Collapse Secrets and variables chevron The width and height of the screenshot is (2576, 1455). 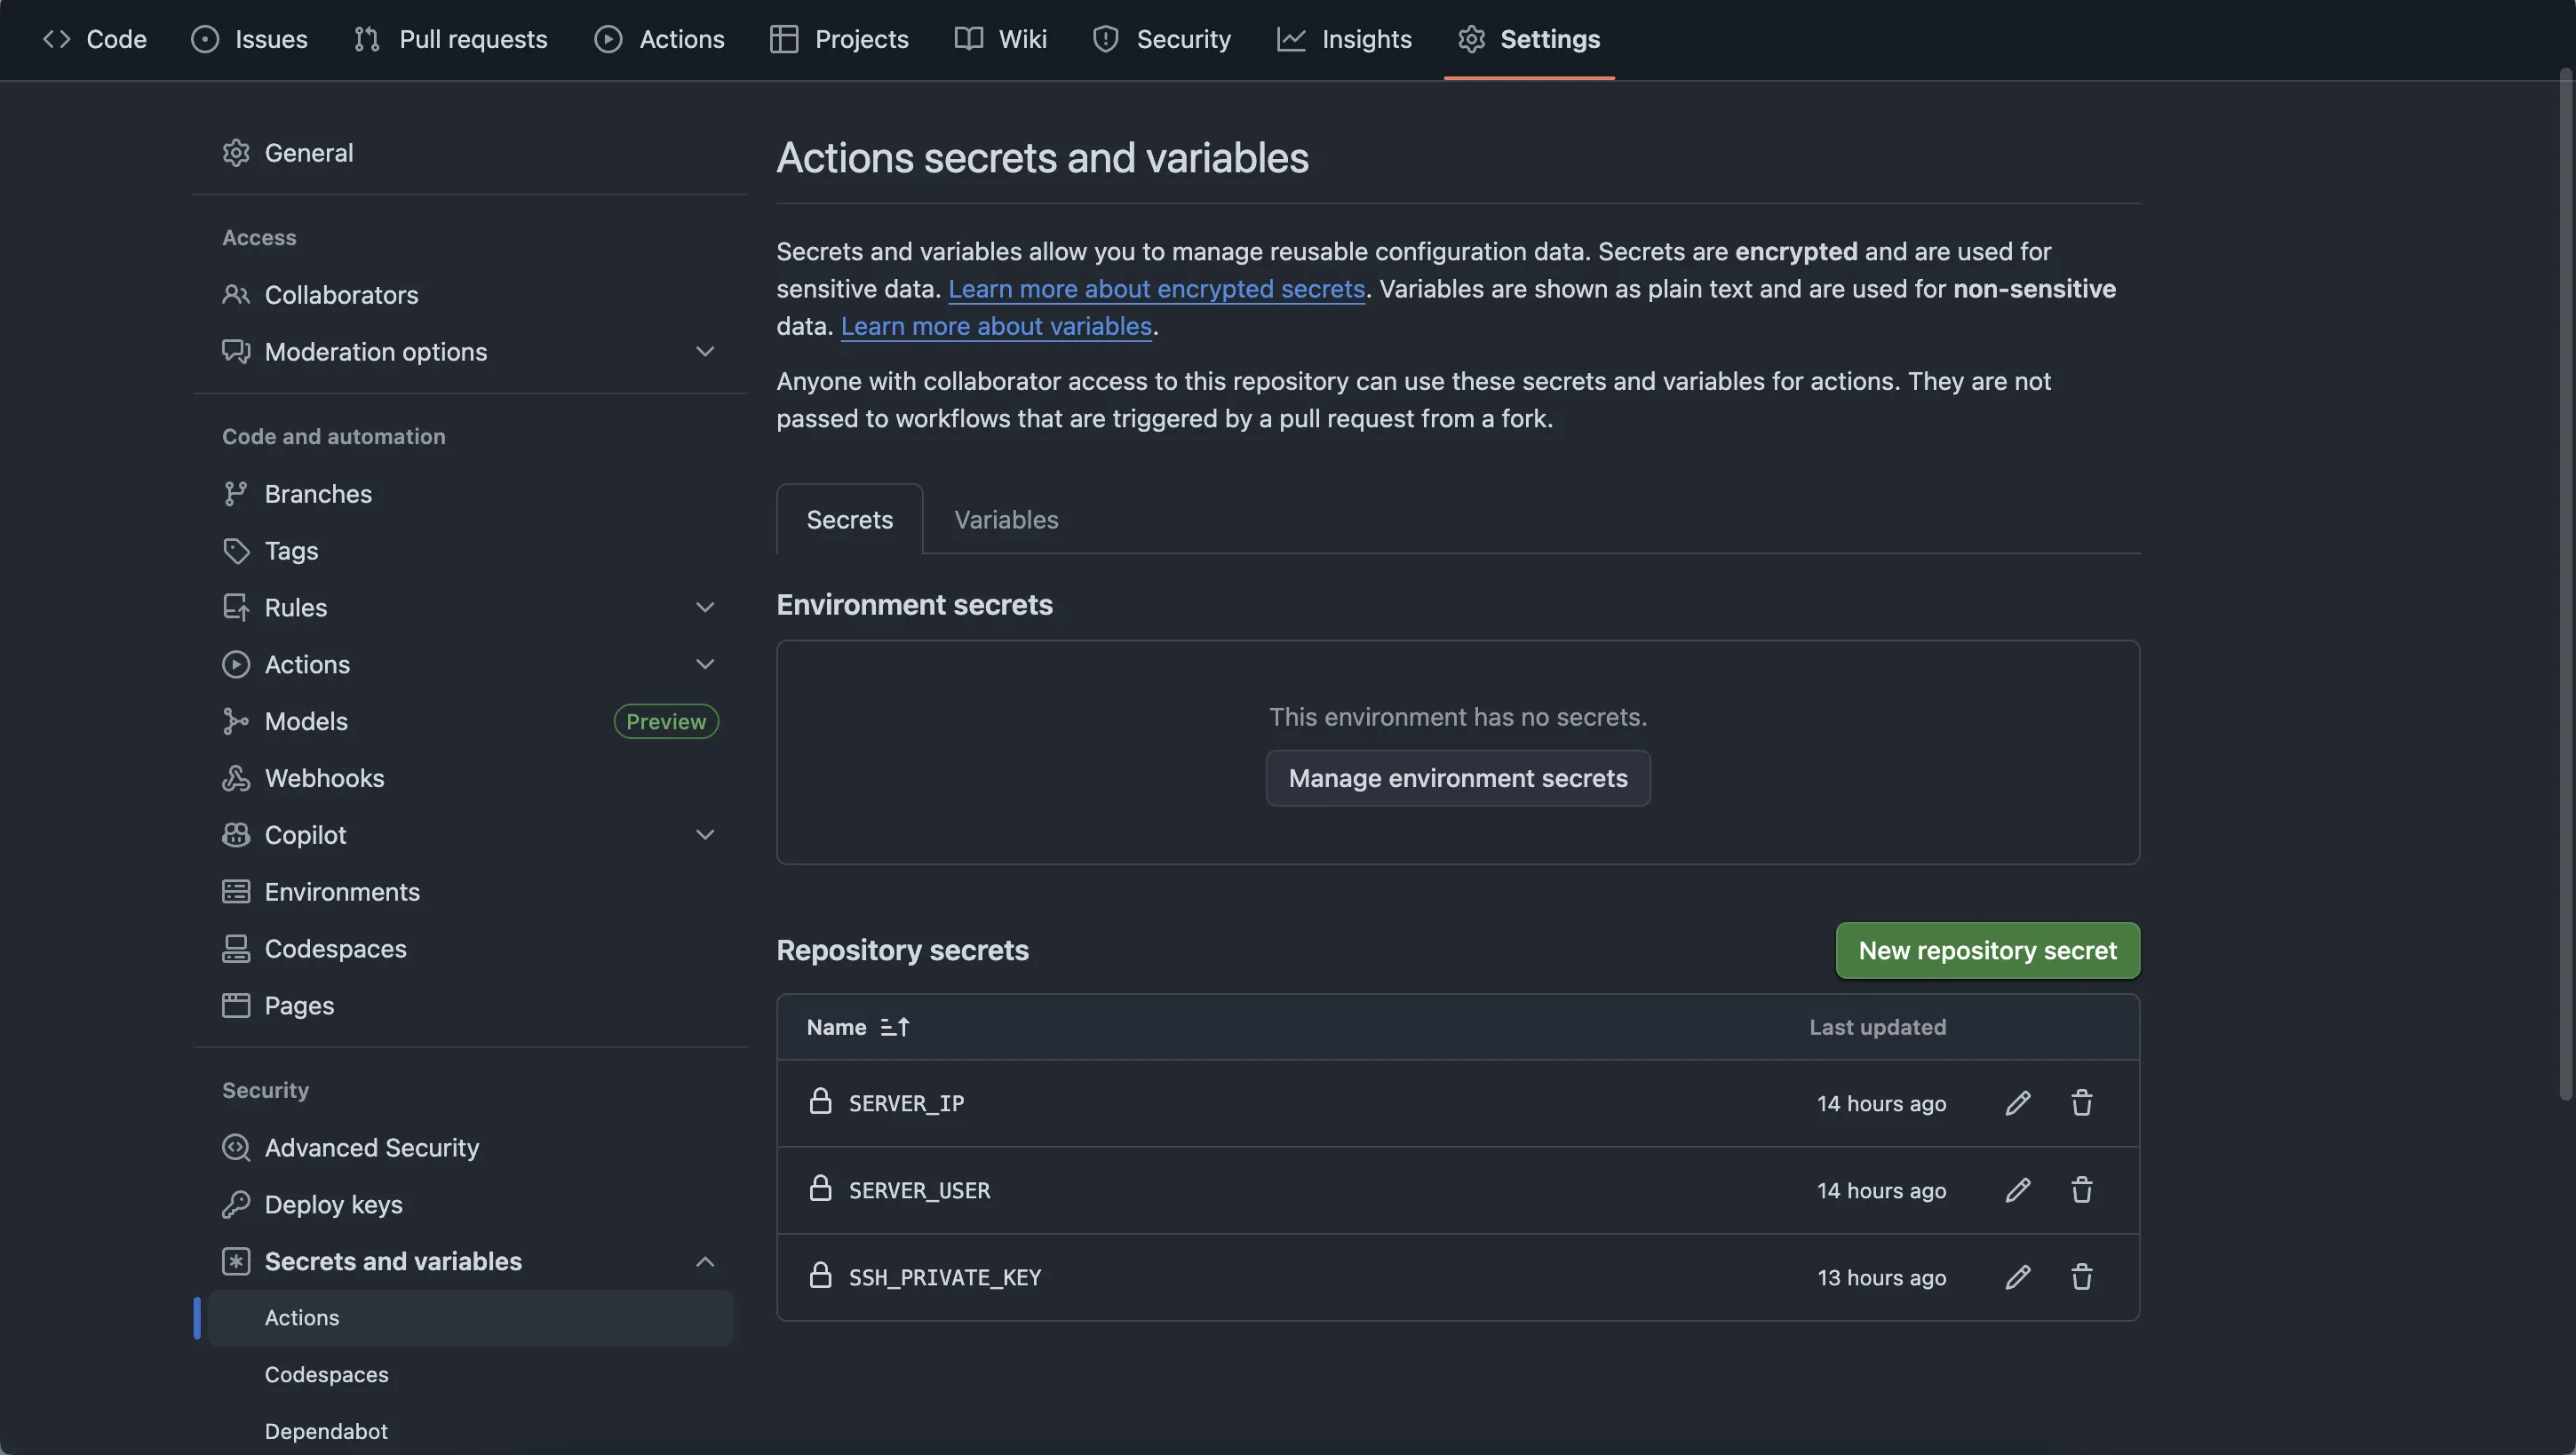[x=705, y=1262]
